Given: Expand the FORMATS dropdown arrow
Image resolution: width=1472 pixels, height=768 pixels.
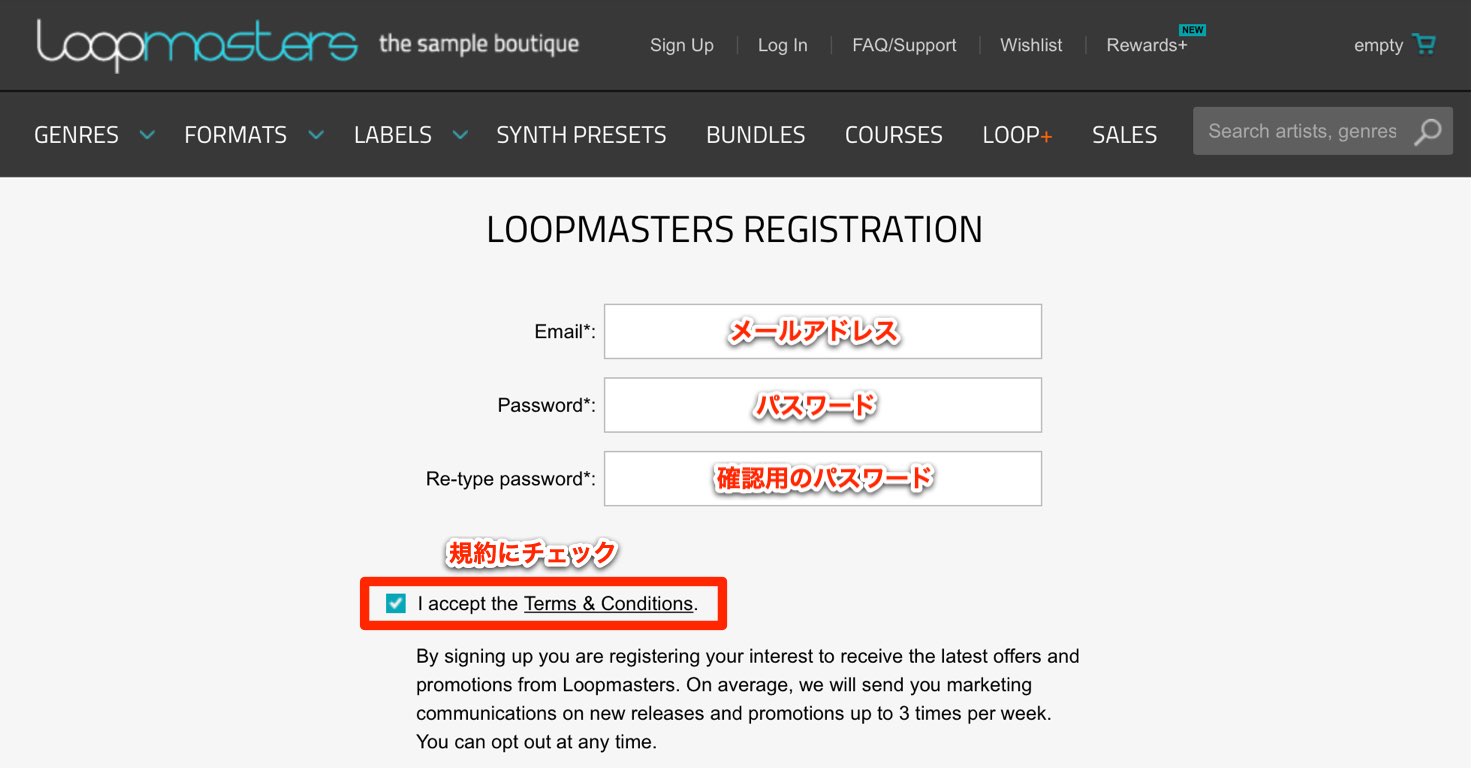Looking at the screenshot, I should 316,134.
